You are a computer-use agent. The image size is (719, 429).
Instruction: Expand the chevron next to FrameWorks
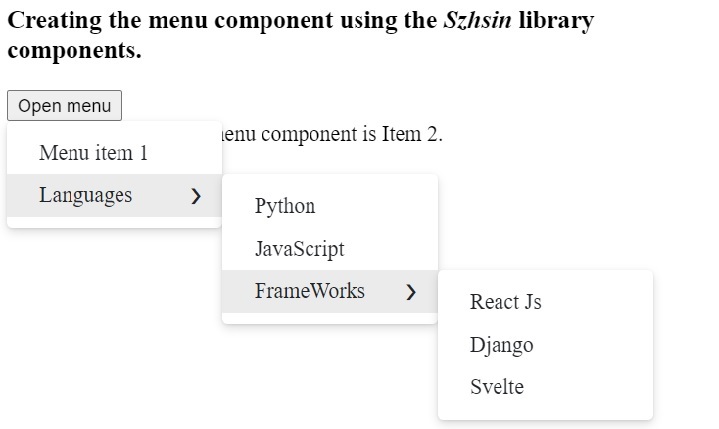click(411, 292)
